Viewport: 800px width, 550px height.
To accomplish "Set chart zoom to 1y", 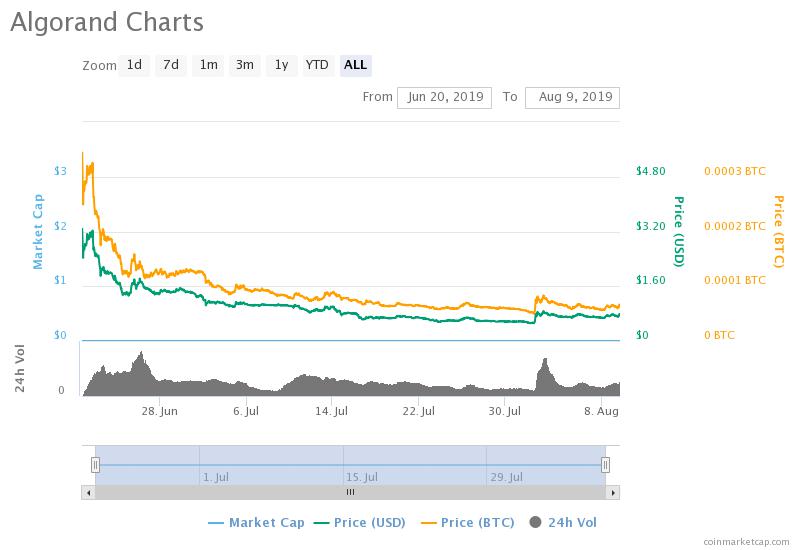I will click(x=282, y=65).
